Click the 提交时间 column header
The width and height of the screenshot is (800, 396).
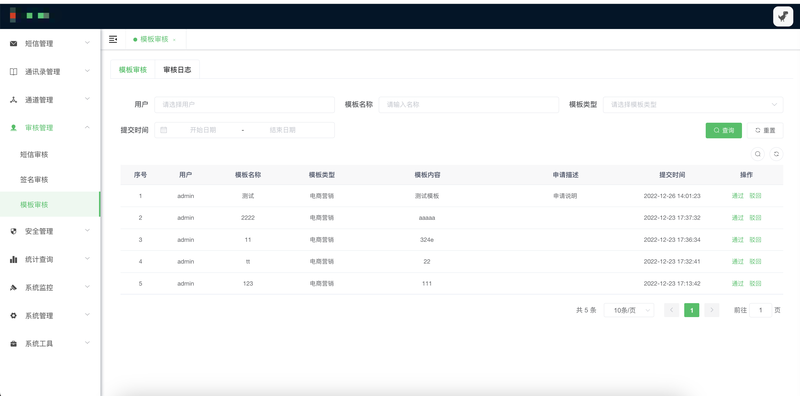coord(672,175)
